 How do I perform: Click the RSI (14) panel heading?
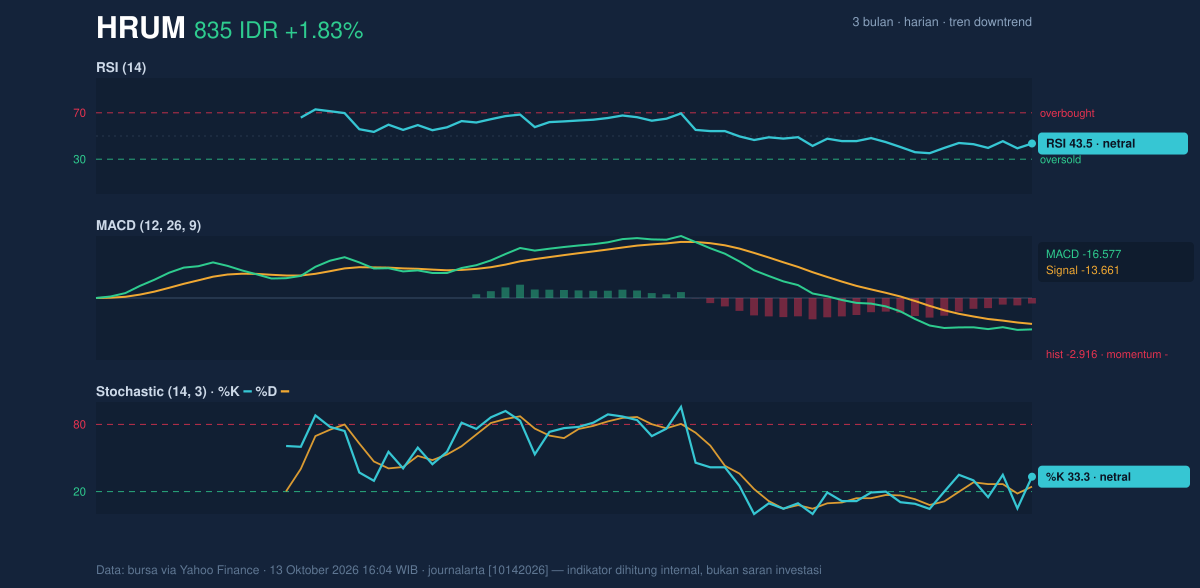pos(121,67)
